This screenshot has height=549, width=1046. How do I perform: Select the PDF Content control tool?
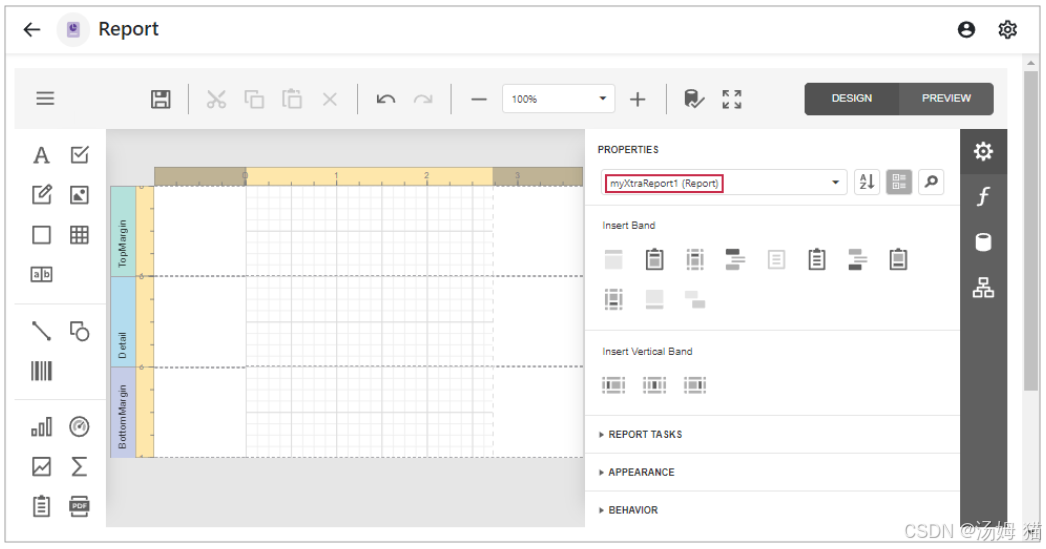point(79,506)
